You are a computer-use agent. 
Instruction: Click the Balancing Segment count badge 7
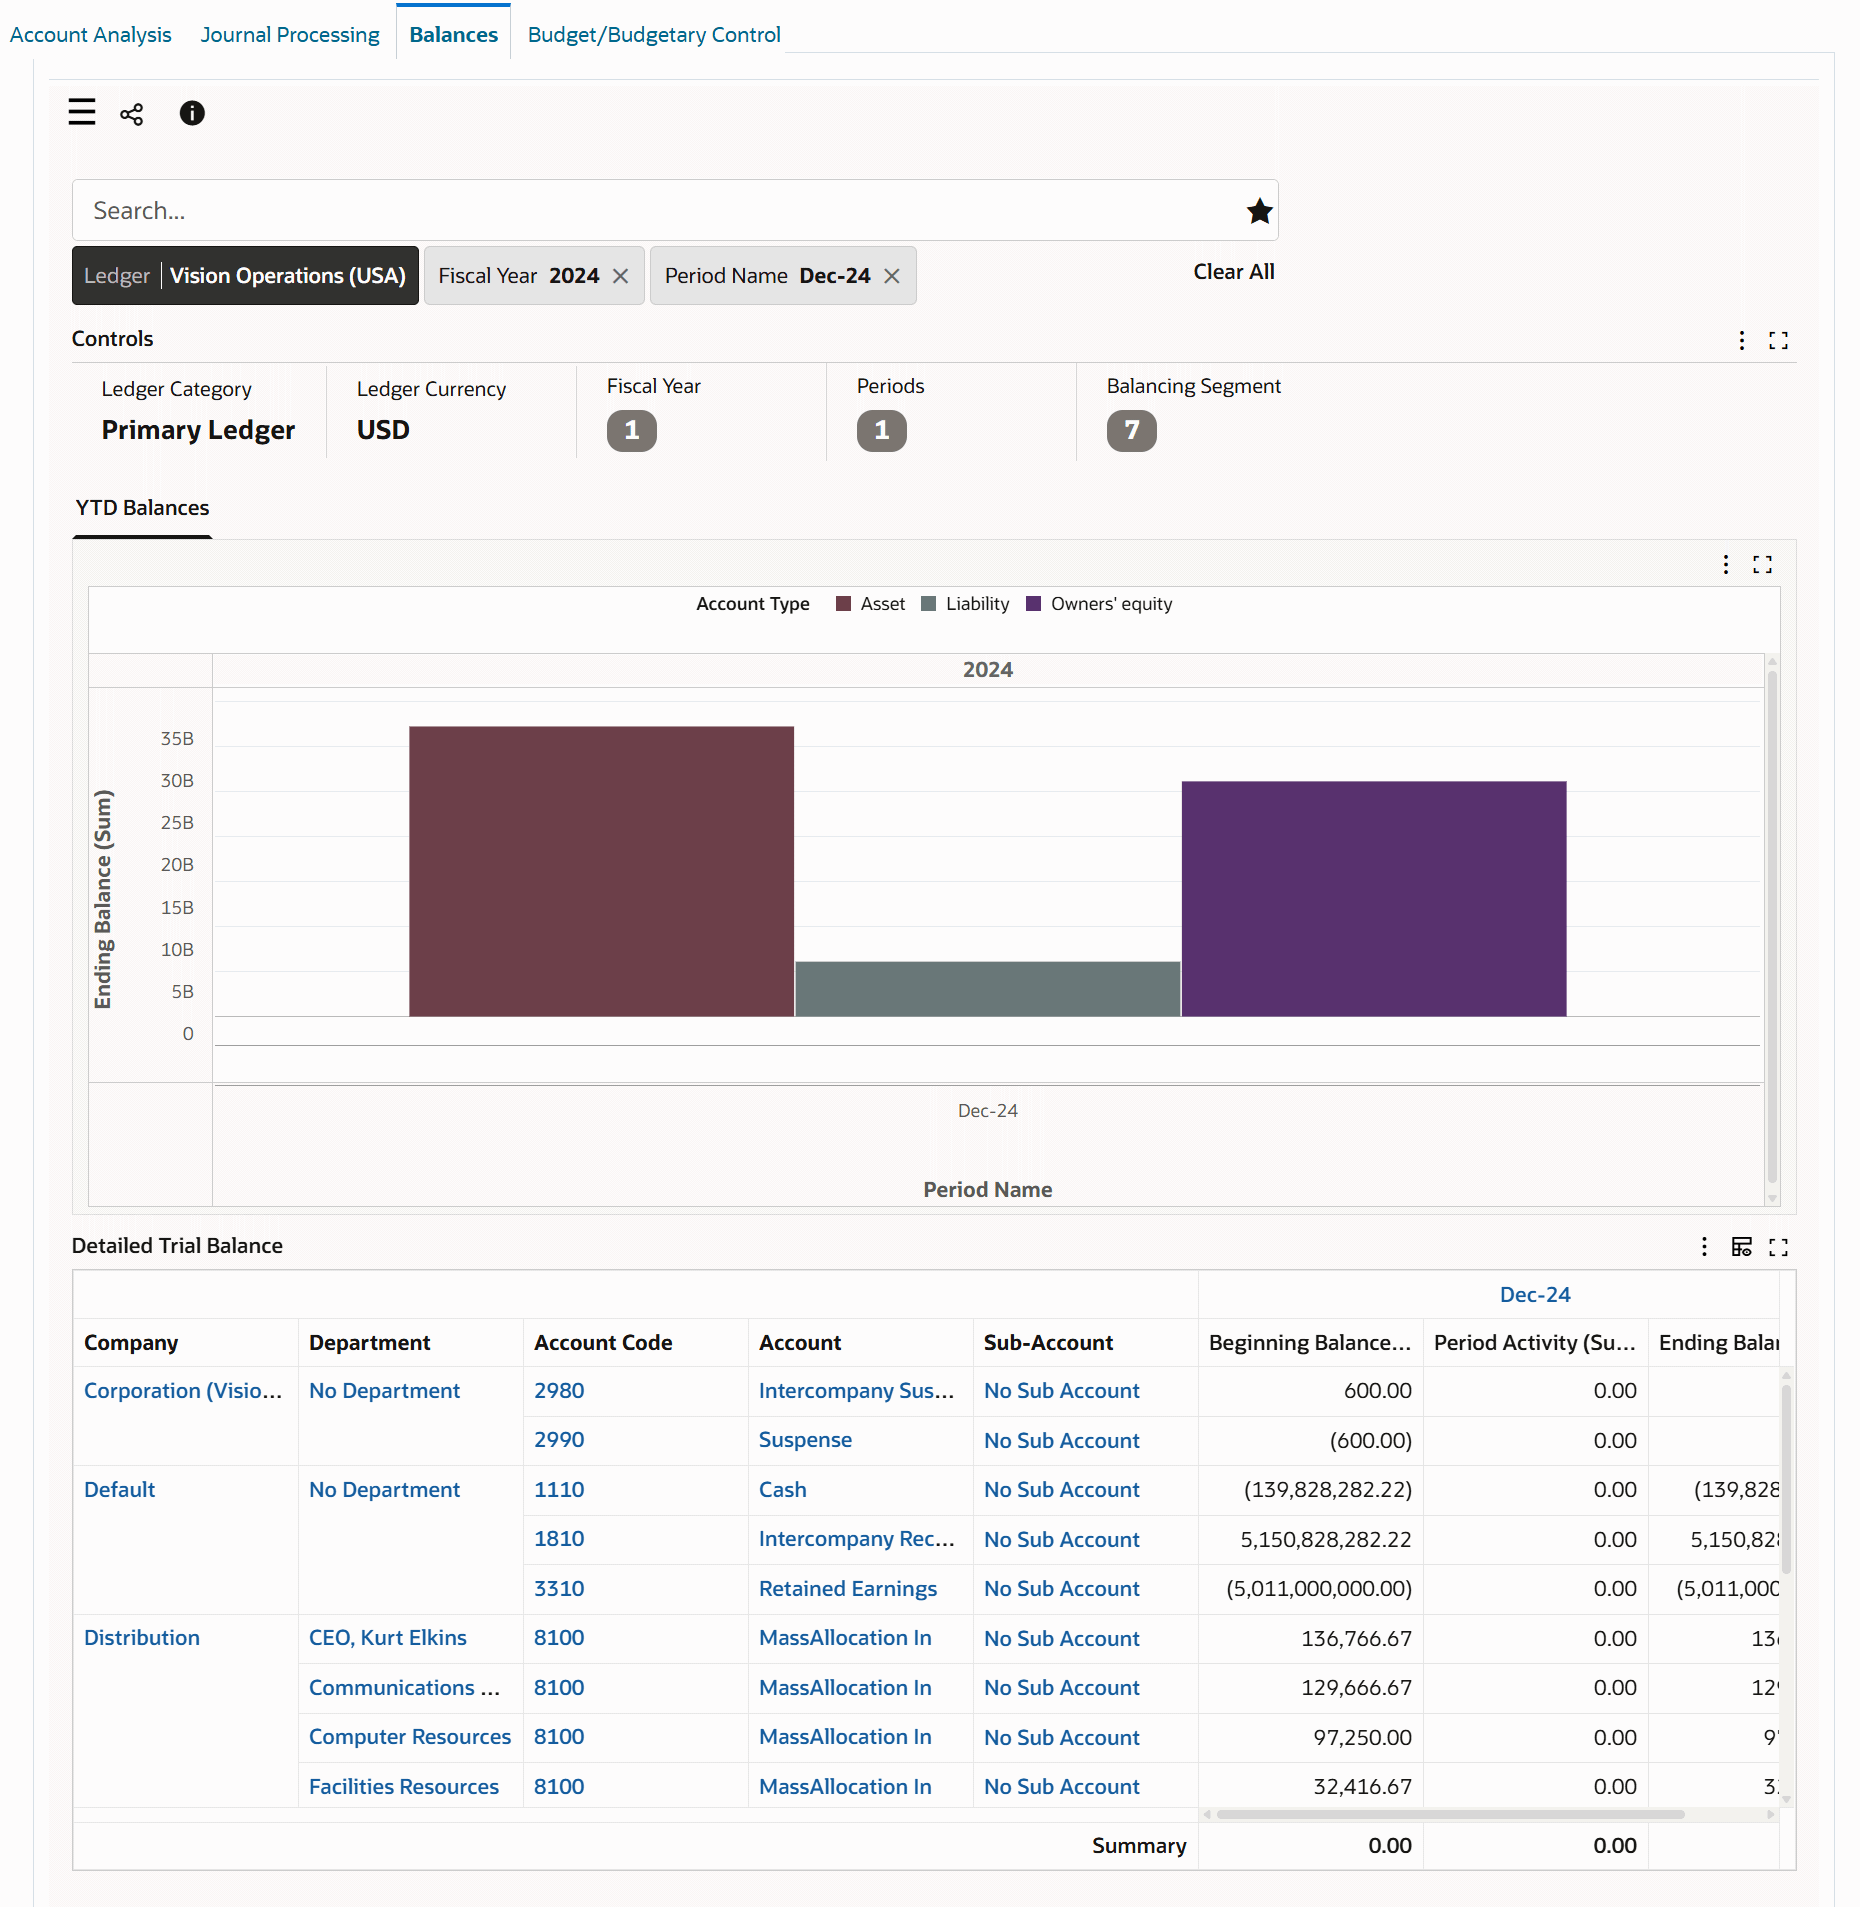(x=1132, y=431)
